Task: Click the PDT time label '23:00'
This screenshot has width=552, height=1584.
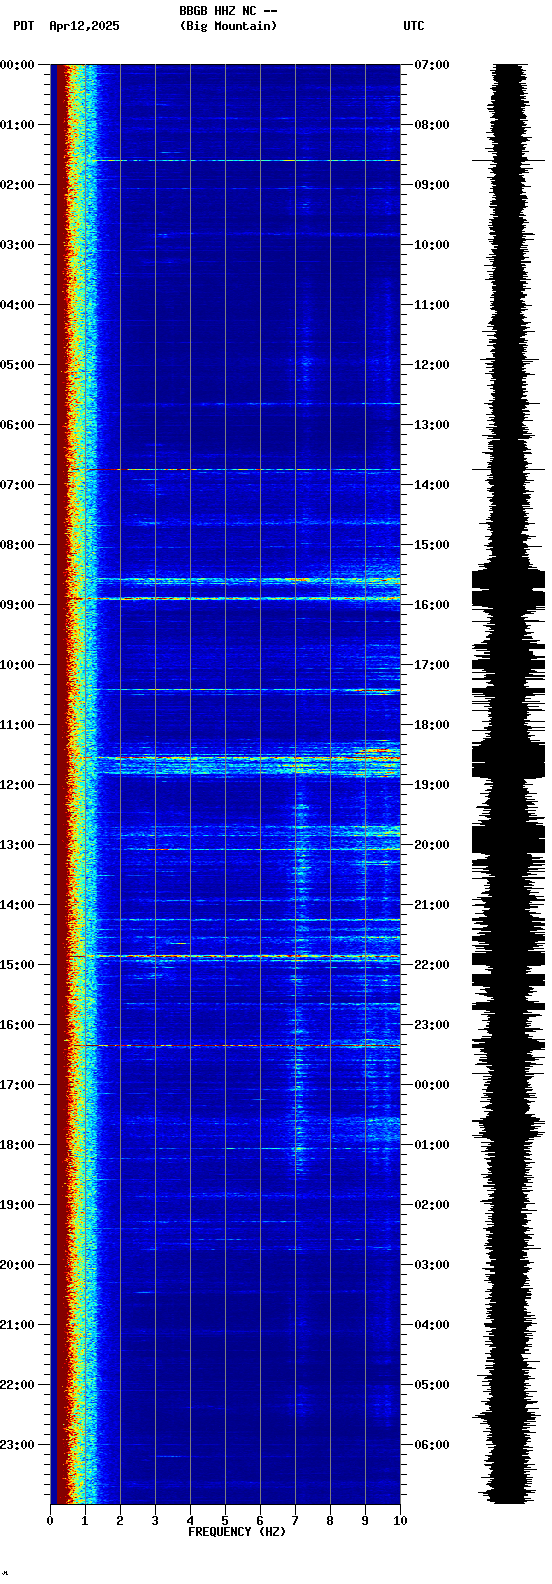Action: [17, 1445]
